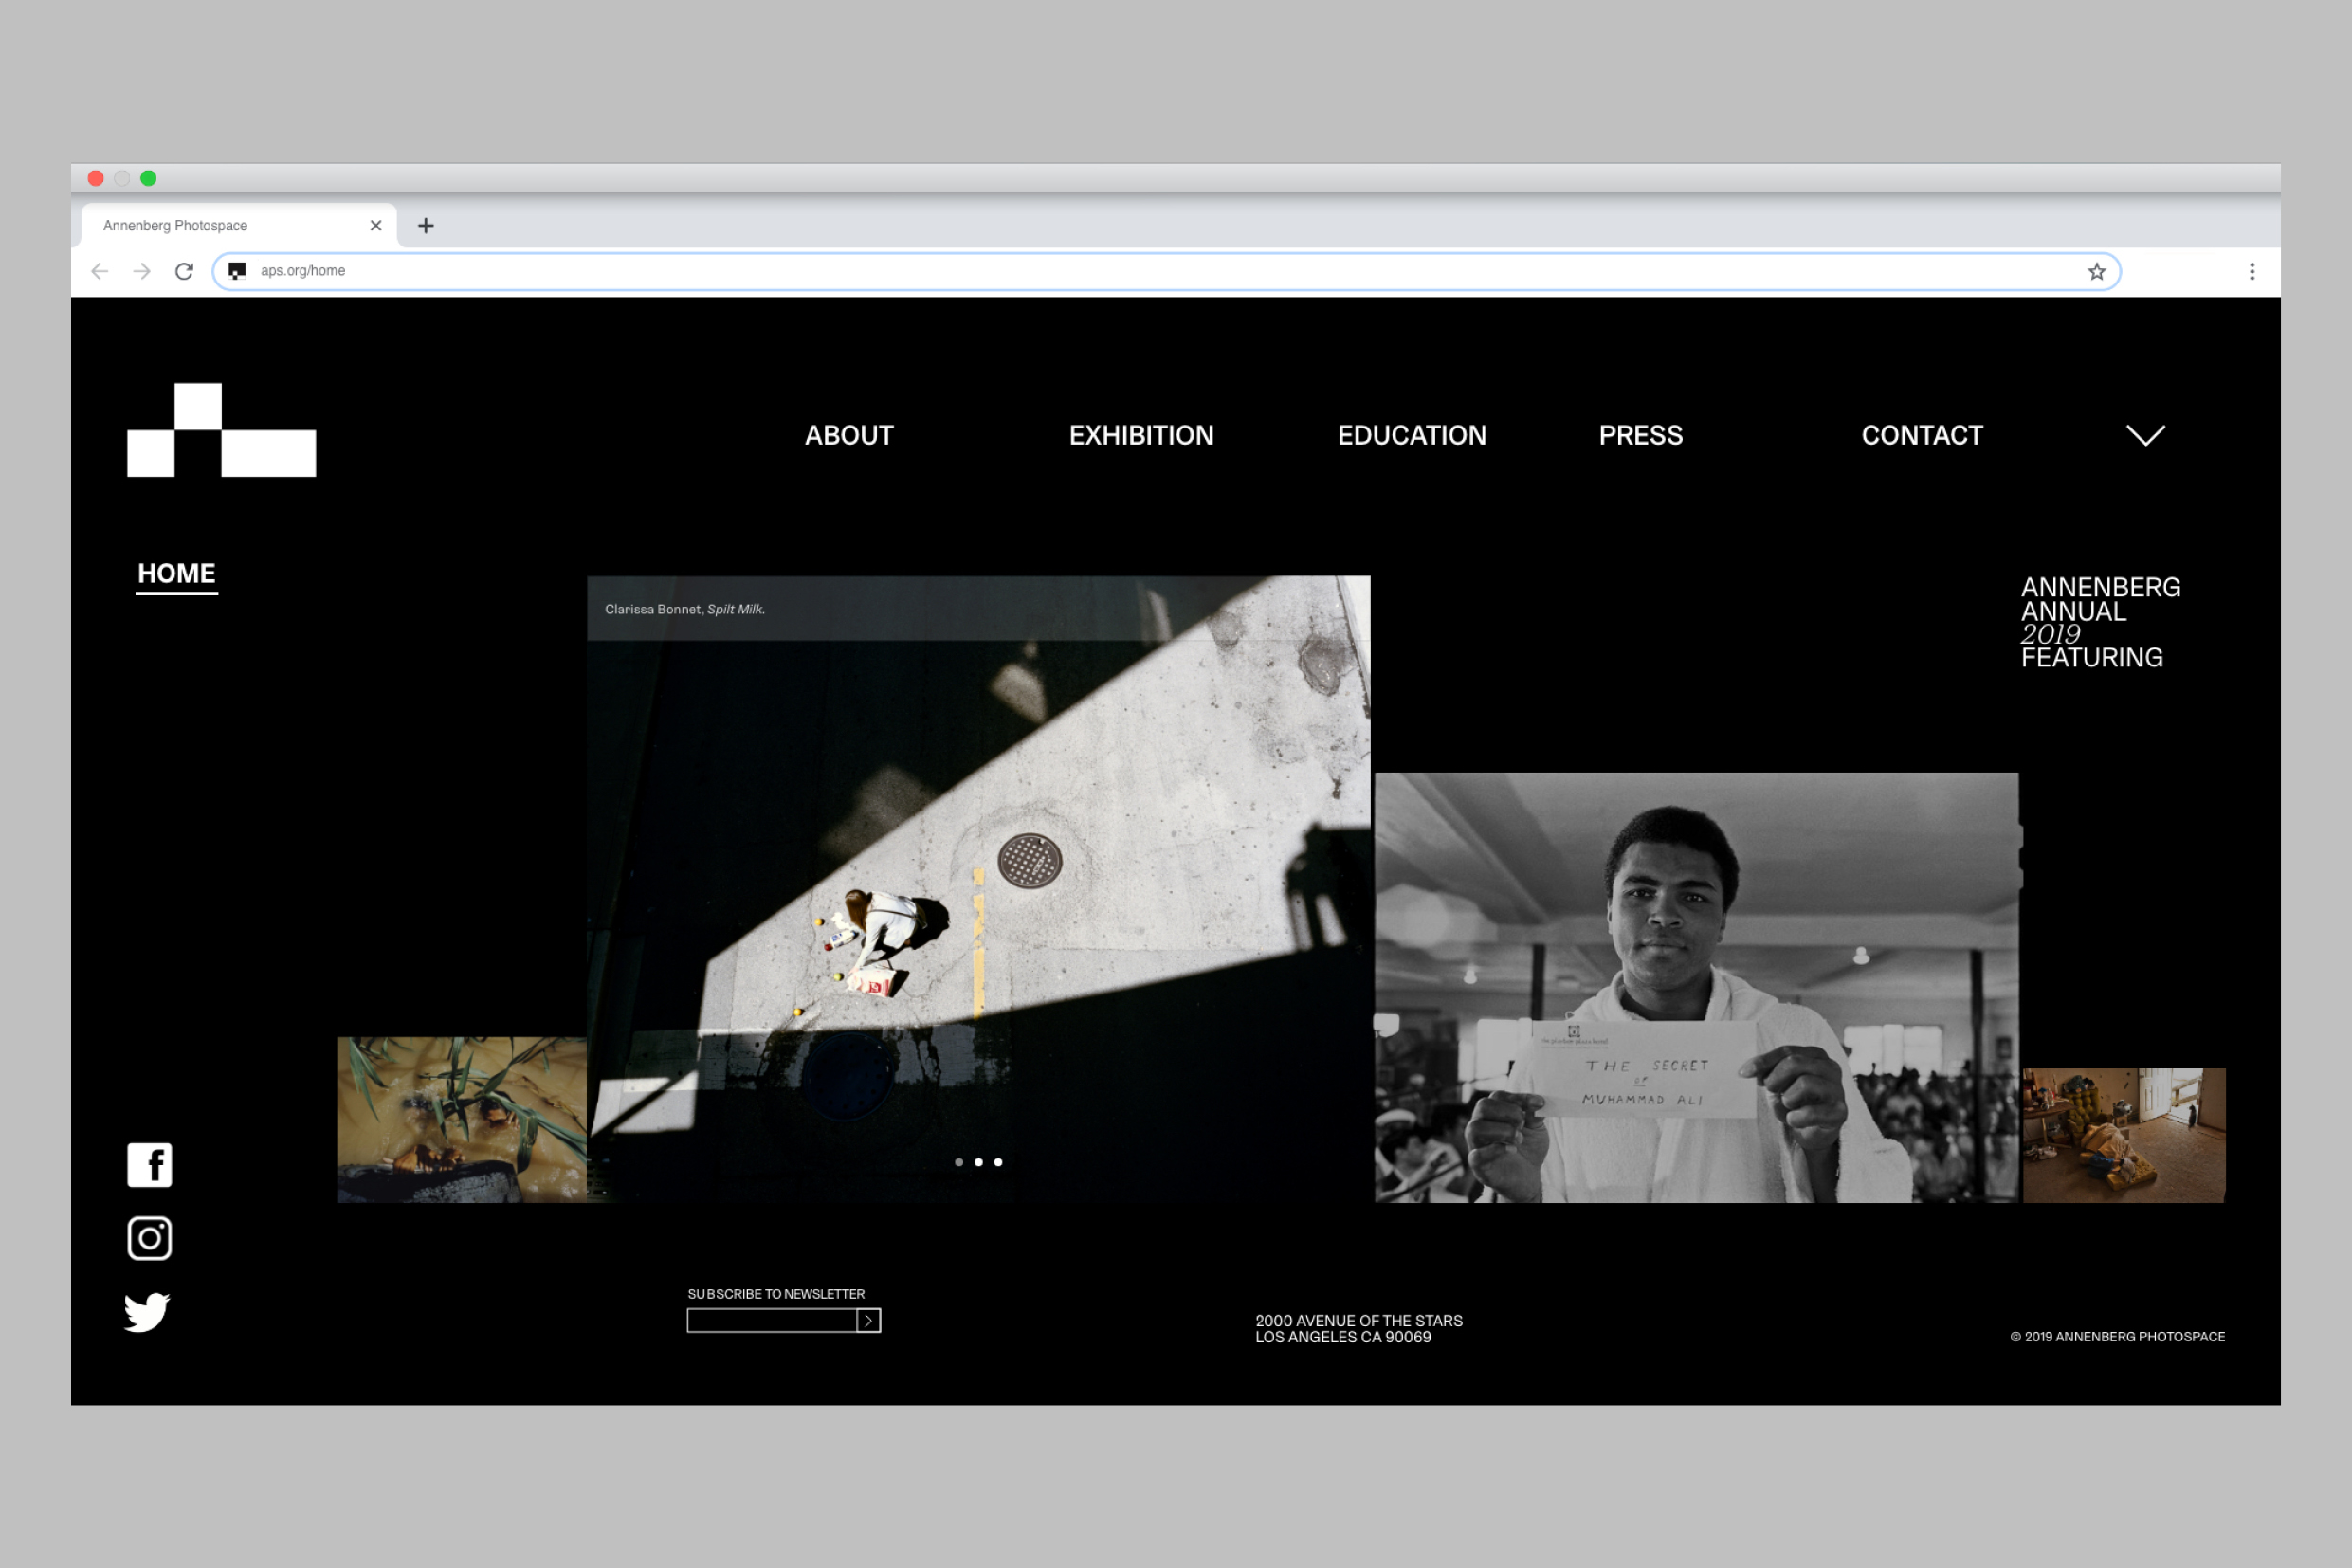This screenshot has height=1568, width=2352.
Task: Bookmark page with star icon
Action: click(x=2097, y=271)
